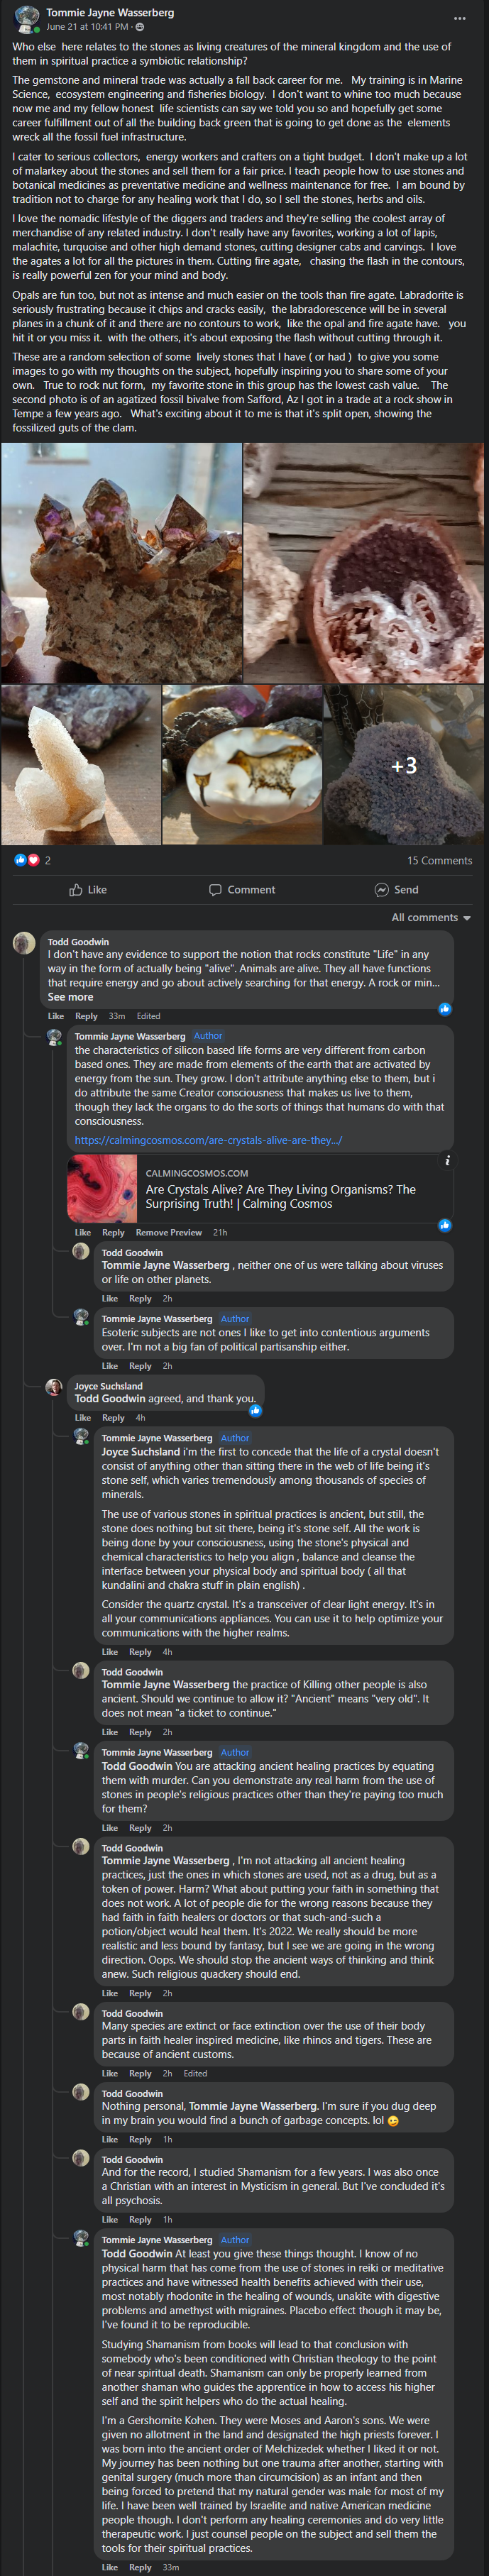Click like reaction badge on Joyce Suchsland's comment
This screenshot has height=2576, width=489.
click(255, 1410)
